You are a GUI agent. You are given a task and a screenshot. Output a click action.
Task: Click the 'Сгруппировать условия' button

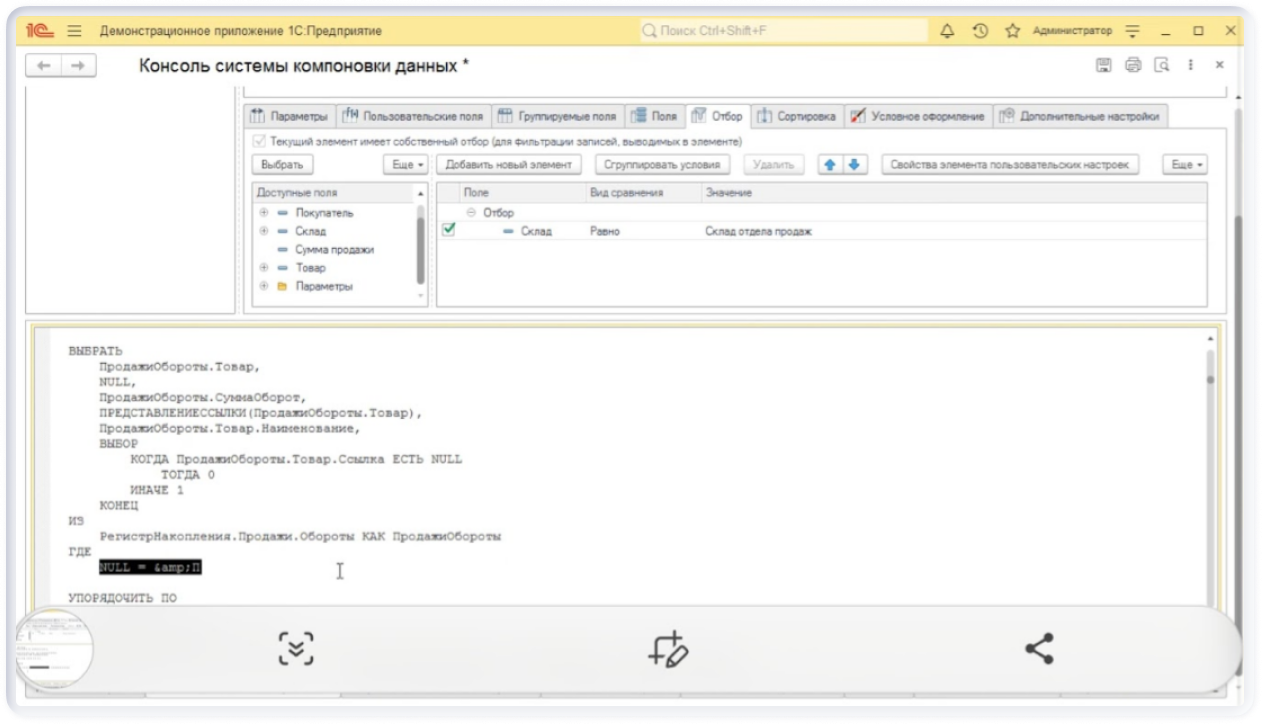[661, 165]
